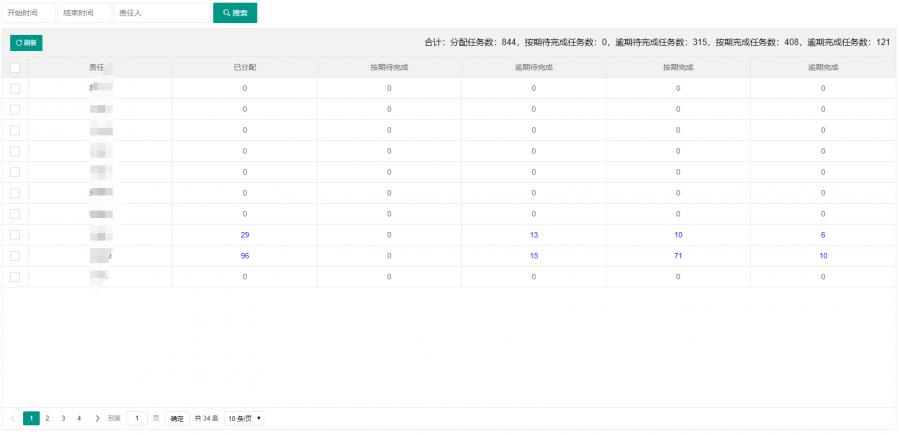This screenshot has height=435, width=899.
Task: Click the 刷新 refresh button
Action: click(x=26, y=43)
